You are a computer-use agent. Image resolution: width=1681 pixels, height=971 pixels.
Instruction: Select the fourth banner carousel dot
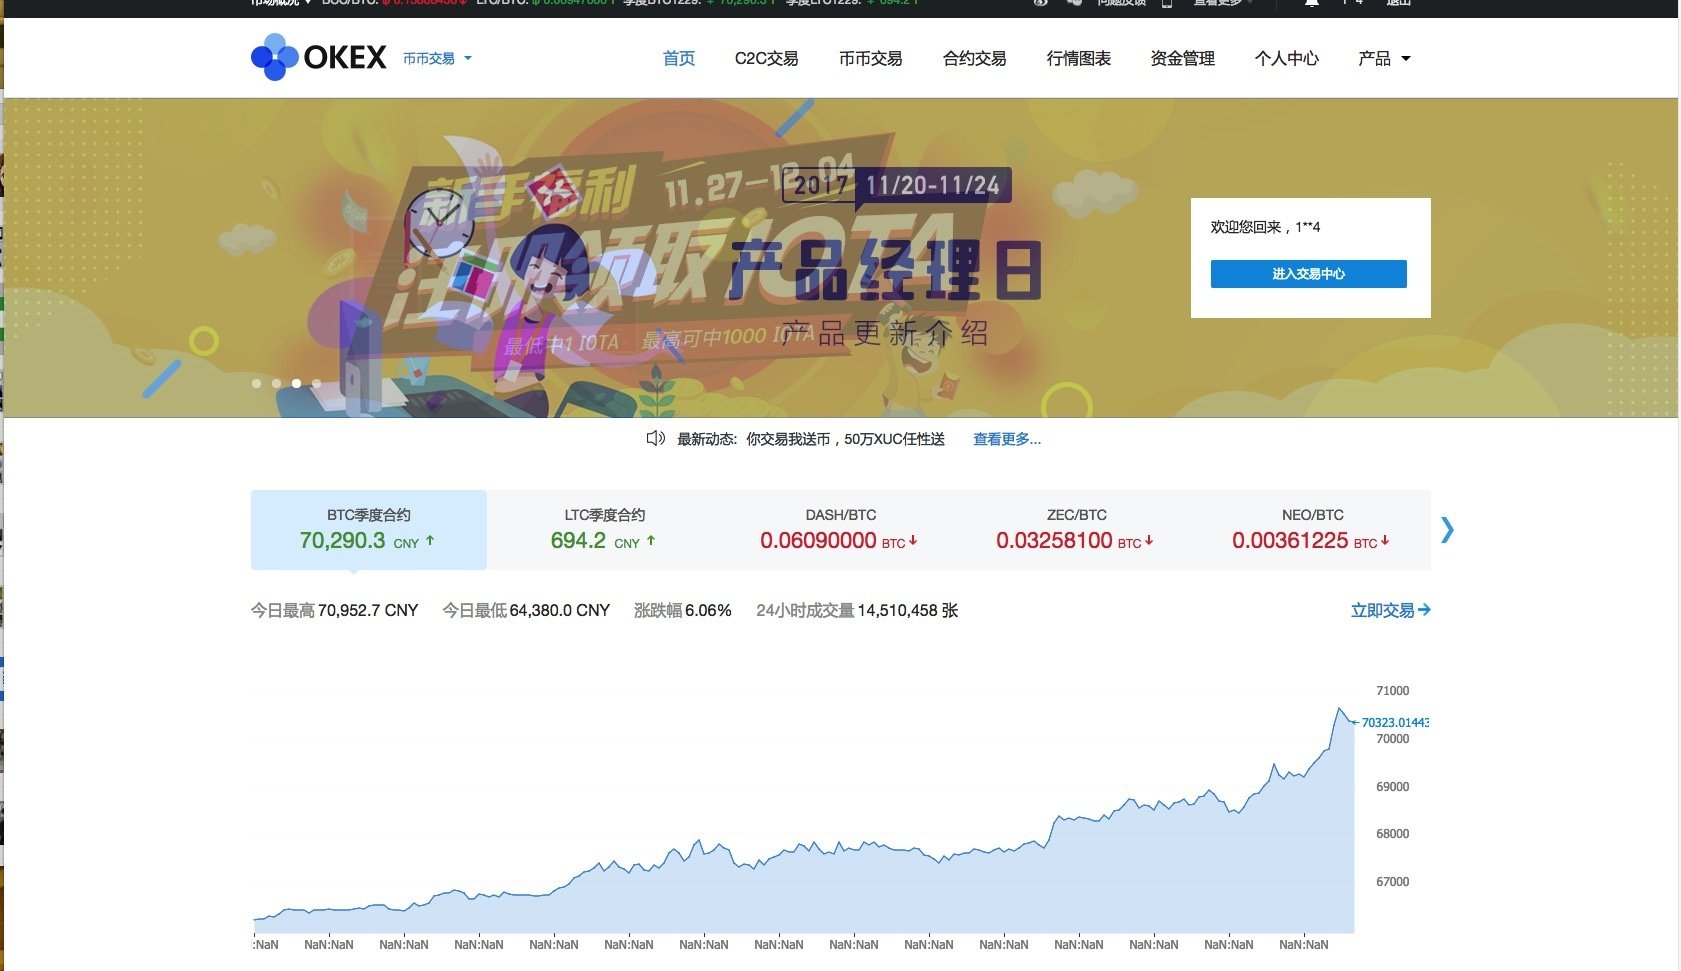coord(317,383)
